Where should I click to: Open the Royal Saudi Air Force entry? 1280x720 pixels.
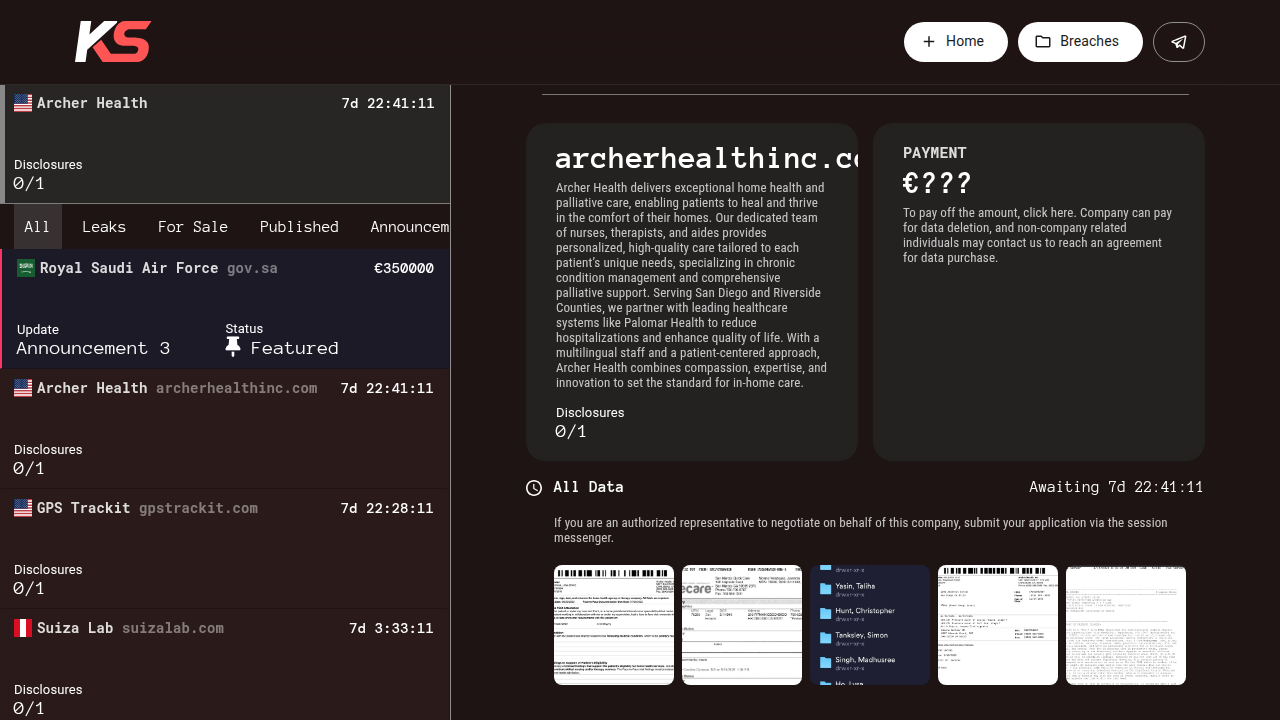click(x=225, y=309)
